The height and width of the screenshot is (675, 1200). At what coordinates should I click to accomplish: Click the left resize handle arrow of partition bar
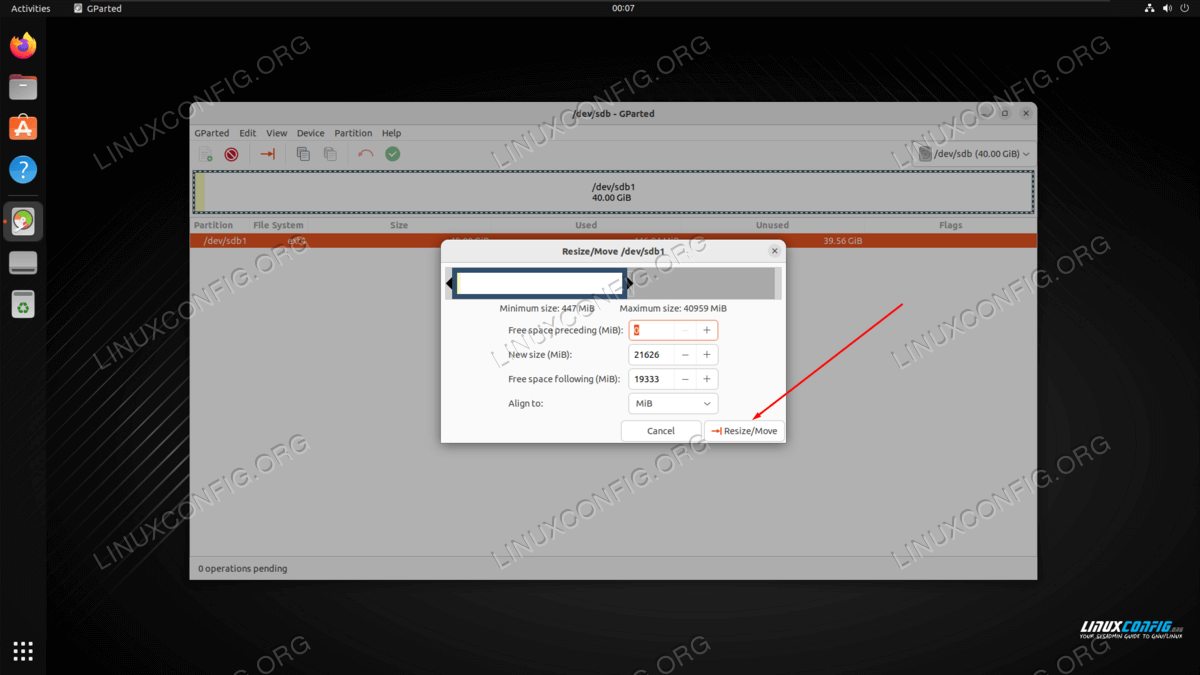tap(449, 283)
